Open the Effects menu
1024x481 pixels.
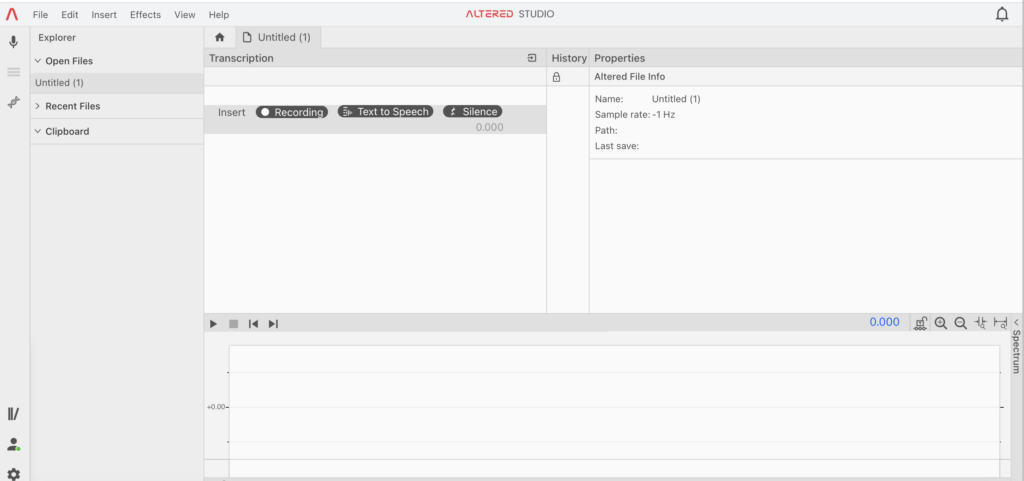click(145, 15)
